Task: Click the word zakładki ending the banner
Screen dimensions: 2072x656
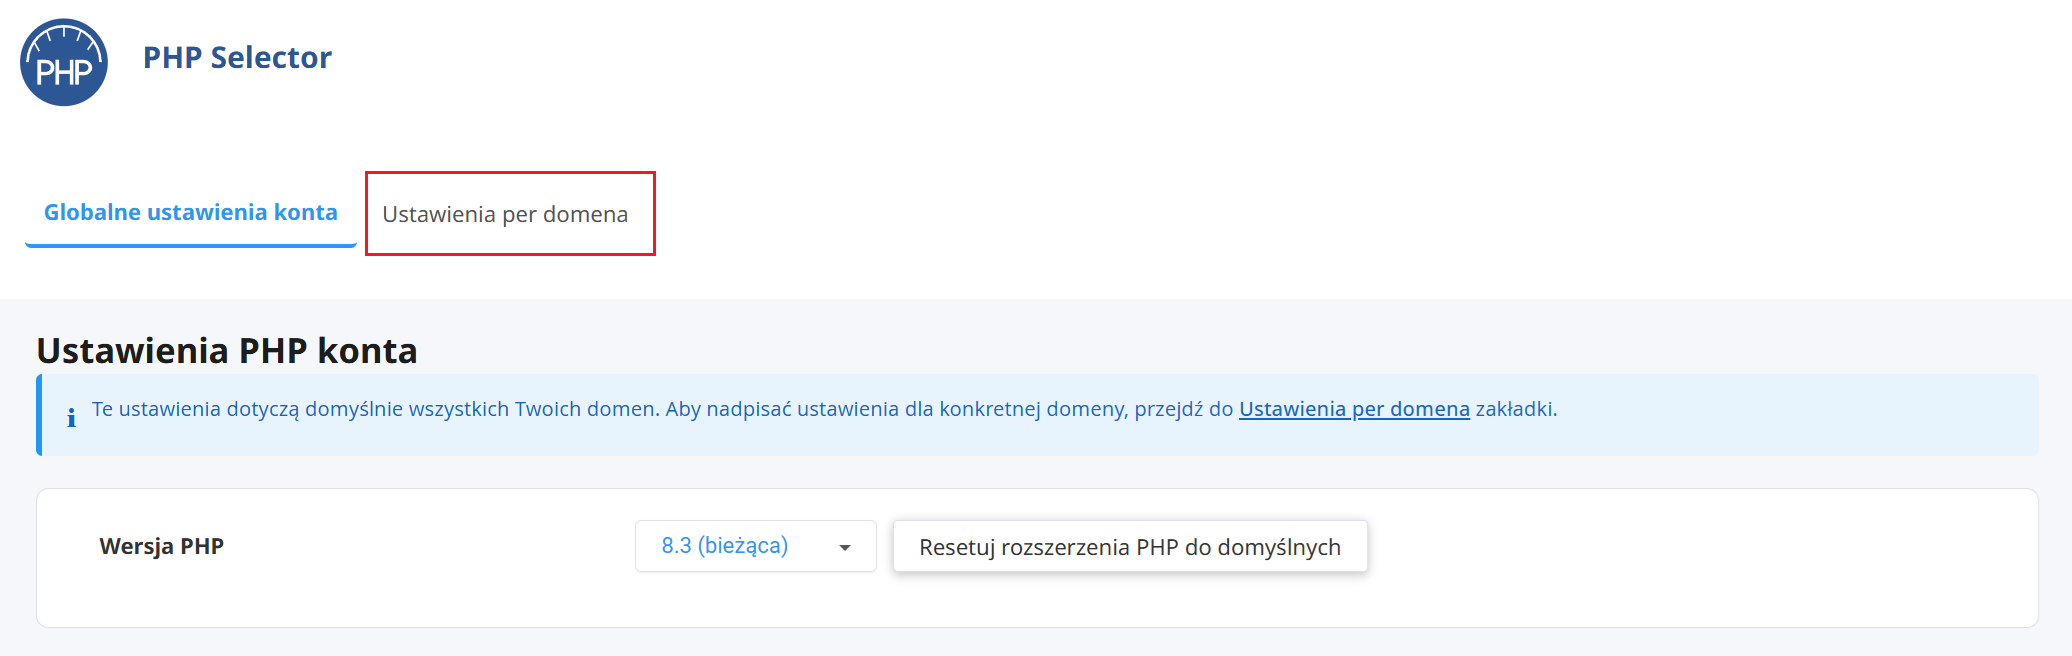Action: [x=1515, y=409]
